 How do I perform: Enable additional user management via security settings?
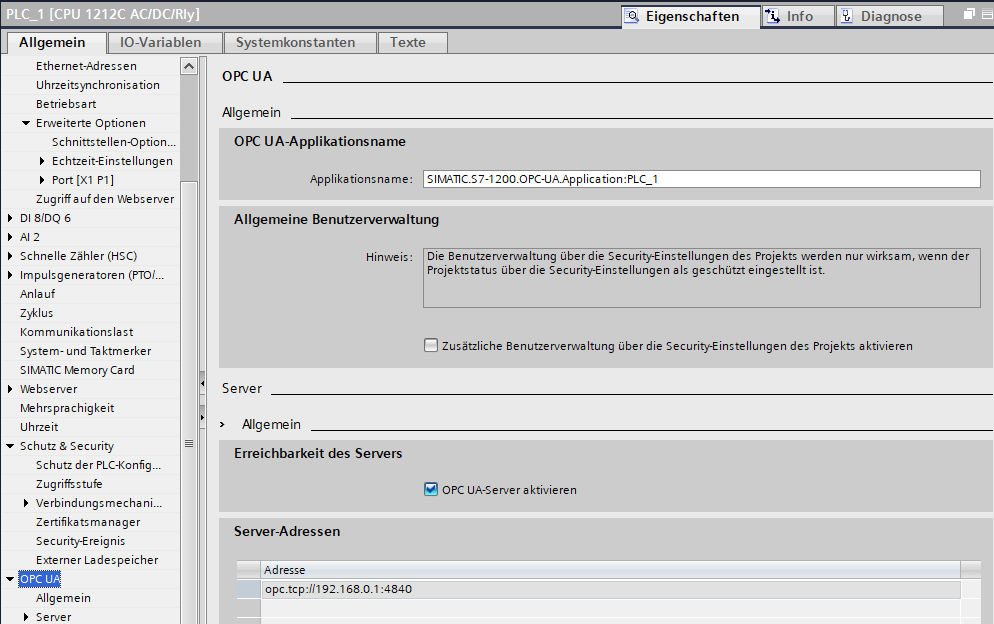point(431,346)
